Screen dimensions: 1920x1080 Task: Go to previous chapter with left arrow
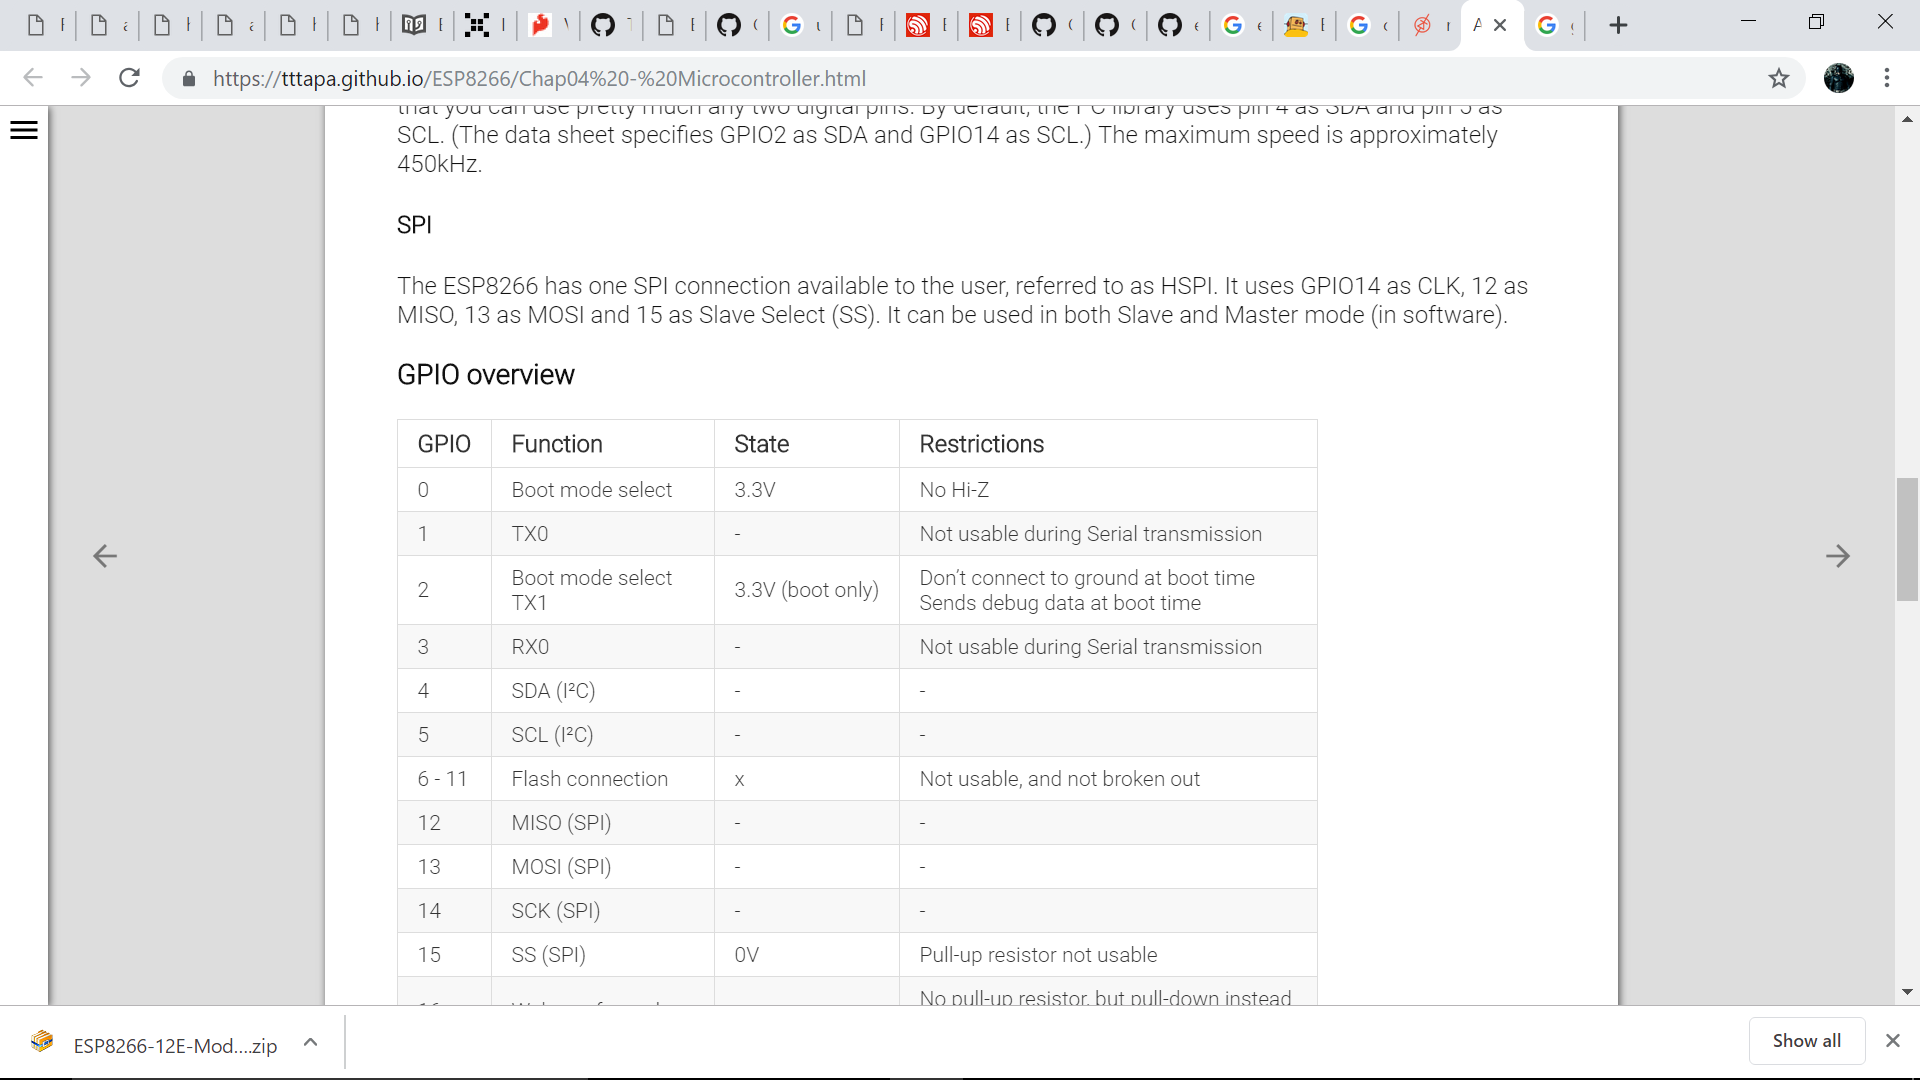pos(105,556)
